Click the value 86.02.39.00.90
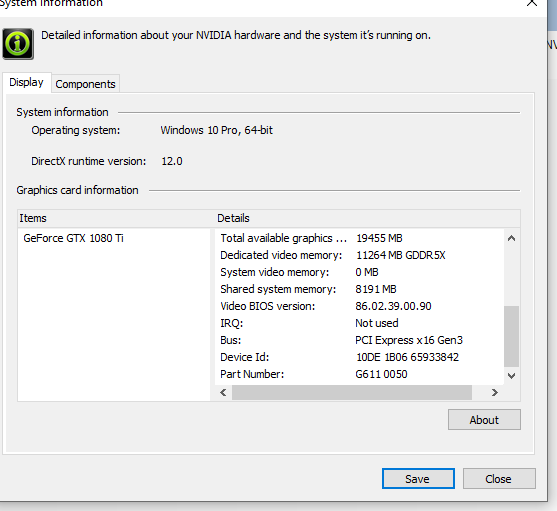Image resolution: width=557 pixels, height=511 pixels. tap(393, 306)
